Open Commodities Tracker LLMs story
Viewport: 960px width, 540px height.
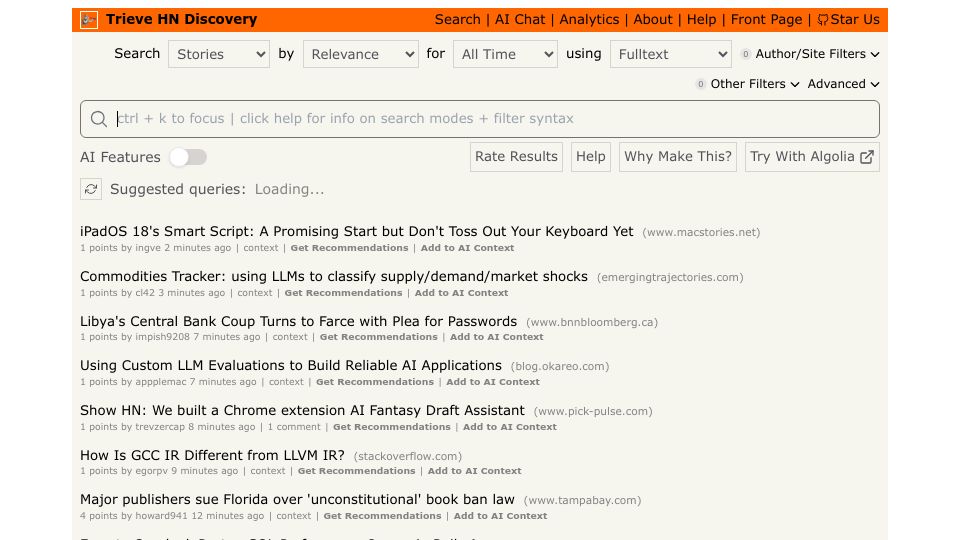(334, 276)
